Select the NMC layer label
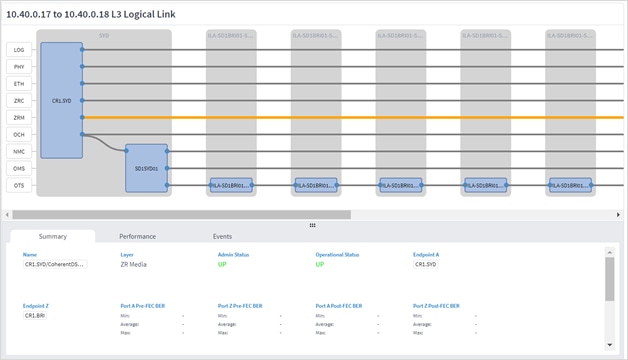Viewport: 628px width, 360px height. (19, 151)
